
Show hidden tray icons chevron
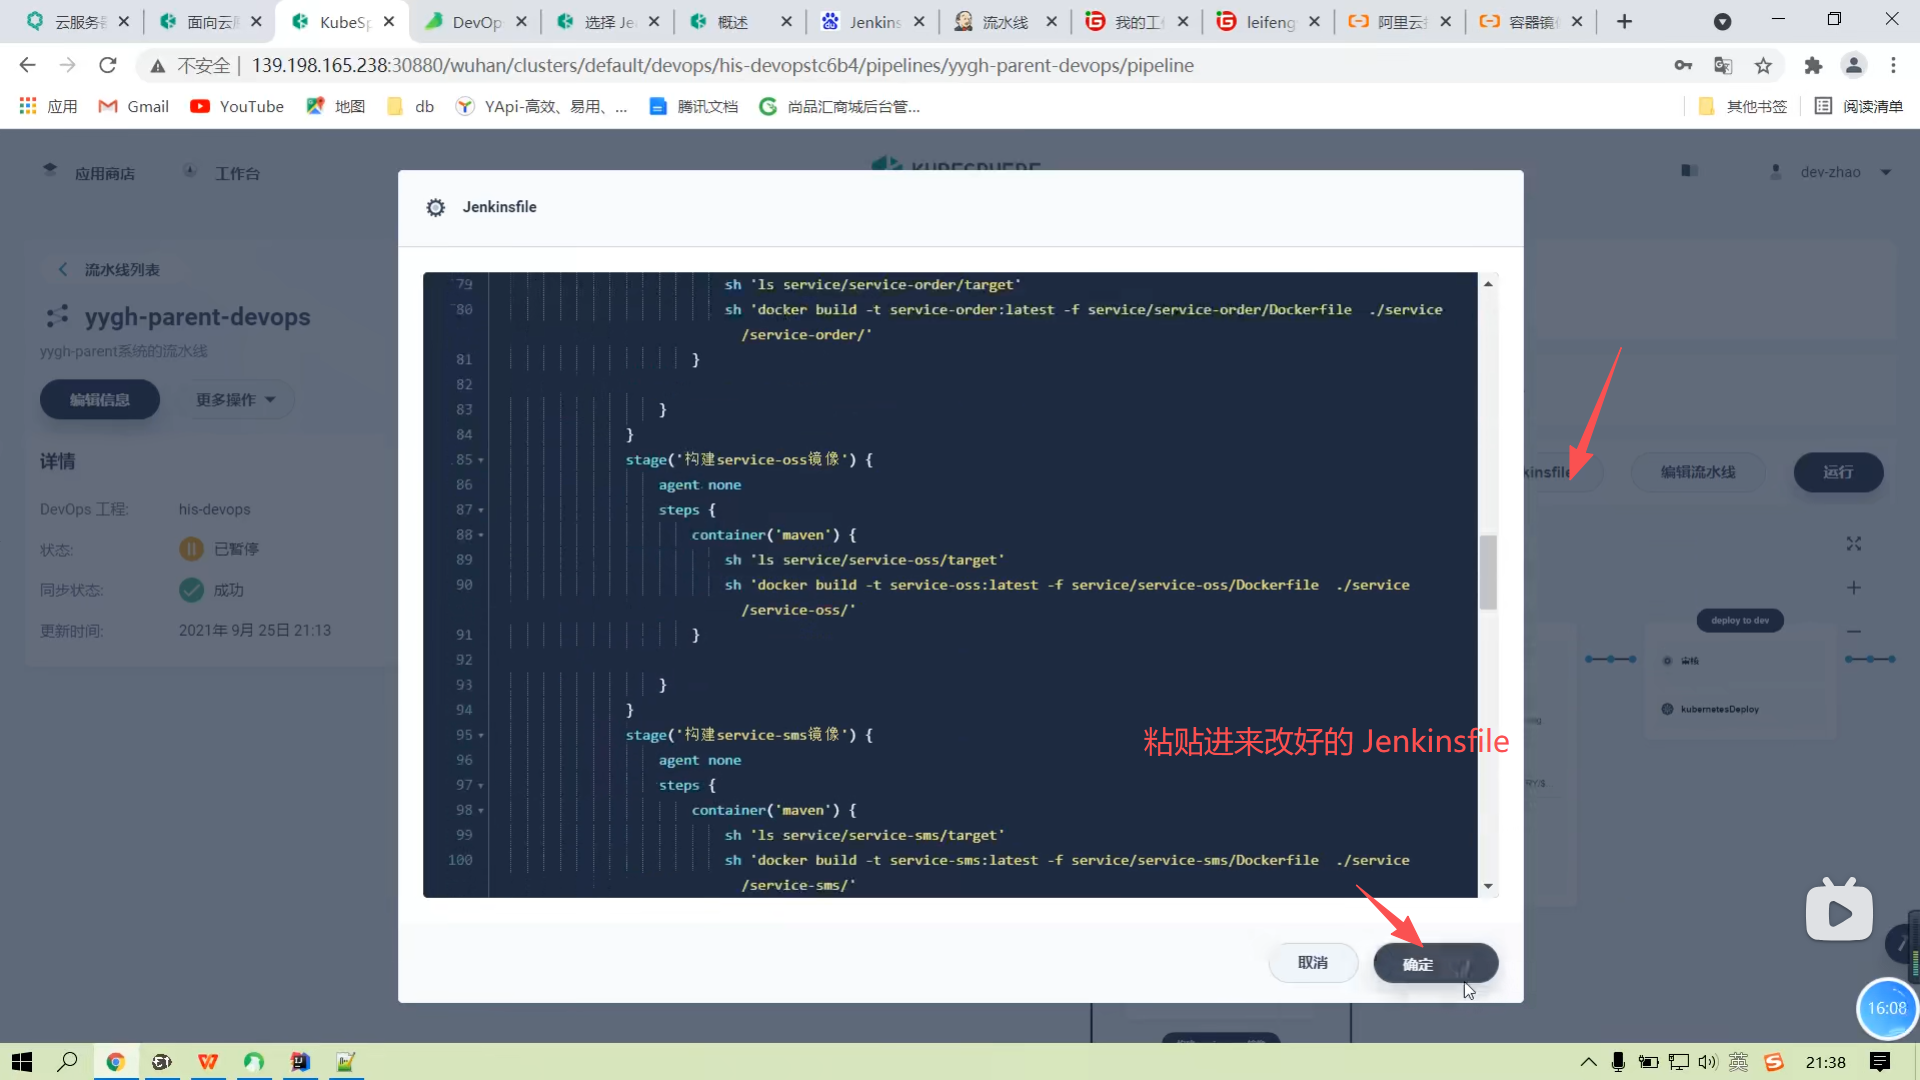coord(1588,1062)
